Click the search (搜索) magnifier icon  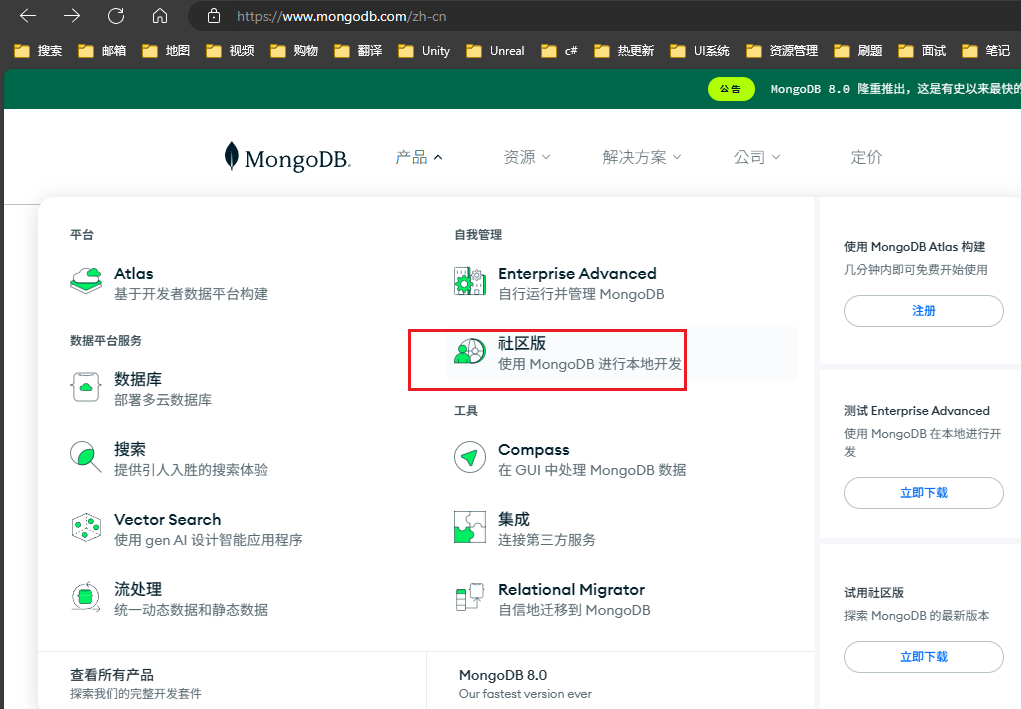tap(86, 457)
